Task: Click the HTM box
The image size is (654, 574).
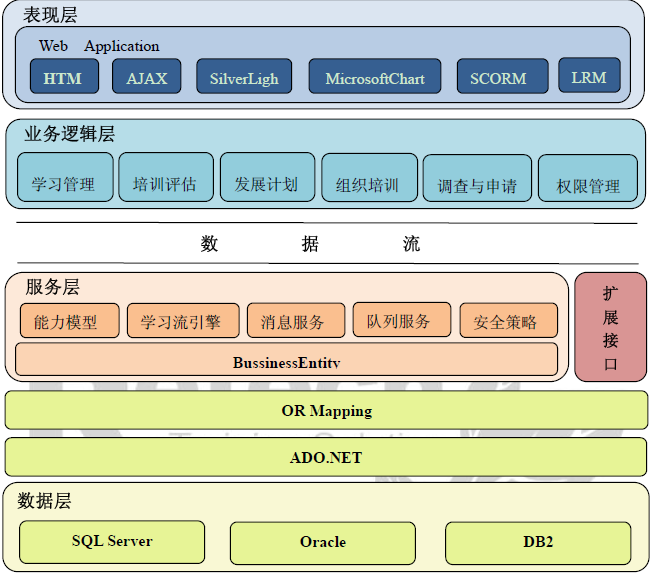Action: tap(63, 78)
